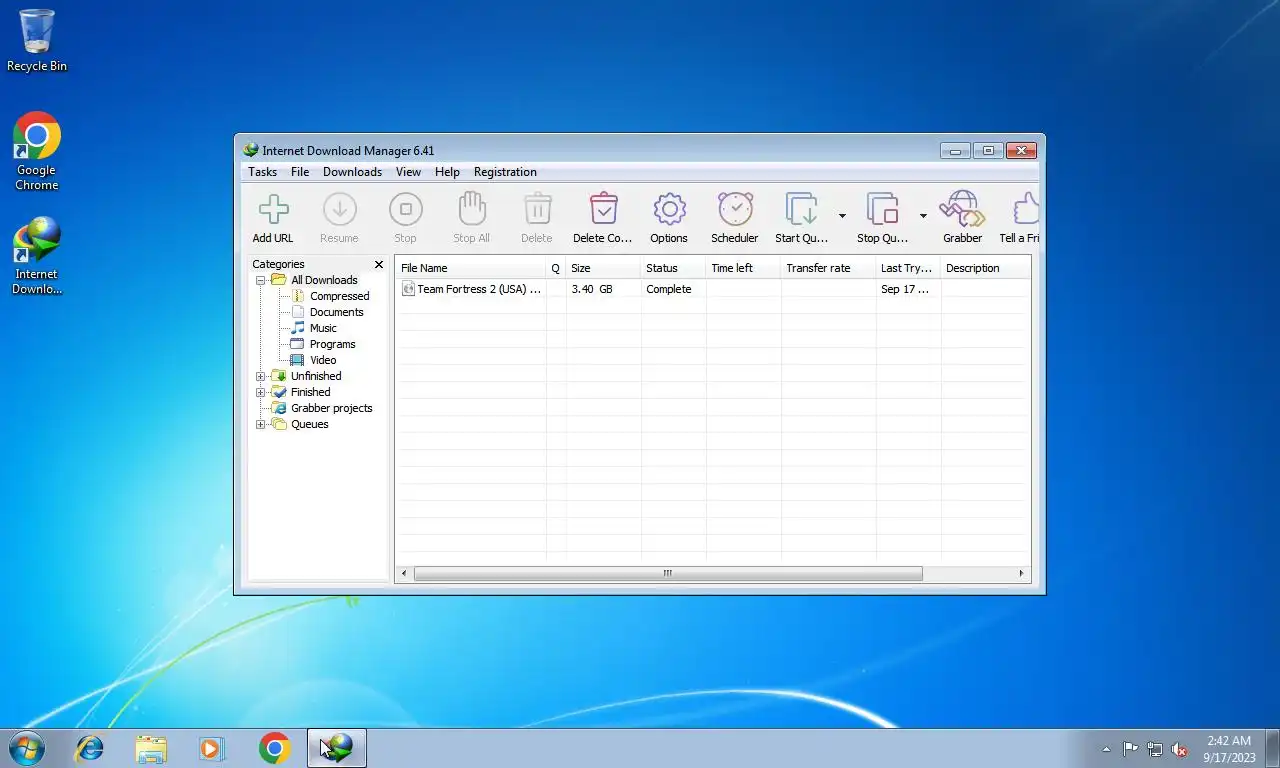Select the Music category
Image resolution: width=1280 pixels, height=768 pixels.
click(323, 328)
